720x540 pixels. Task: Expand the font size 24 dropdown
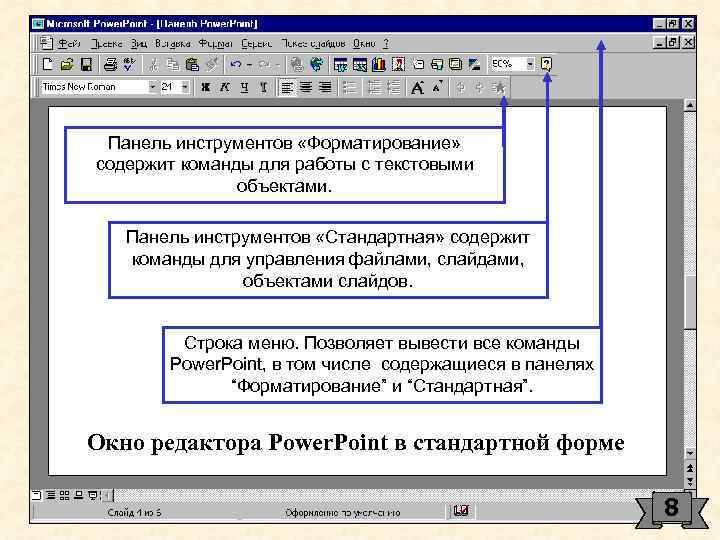point(185,86)
